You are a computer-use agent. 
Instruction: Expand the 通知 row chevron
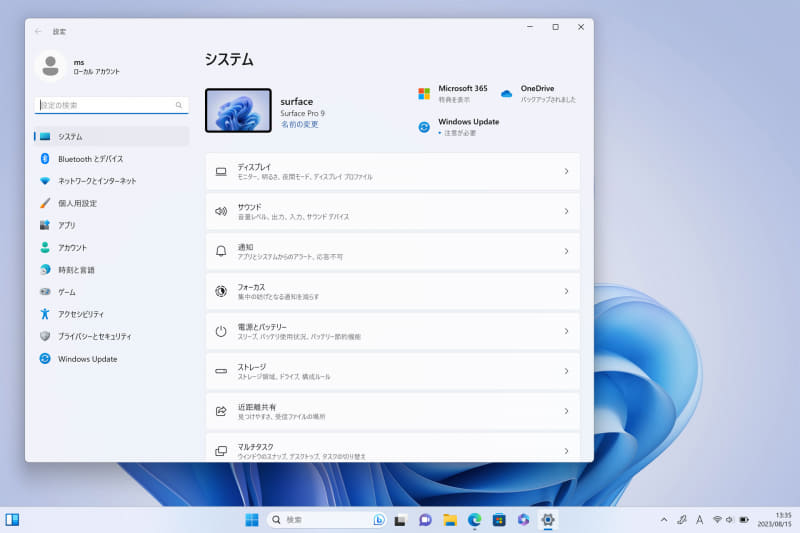pyautogui.click(x=566, y=251)
